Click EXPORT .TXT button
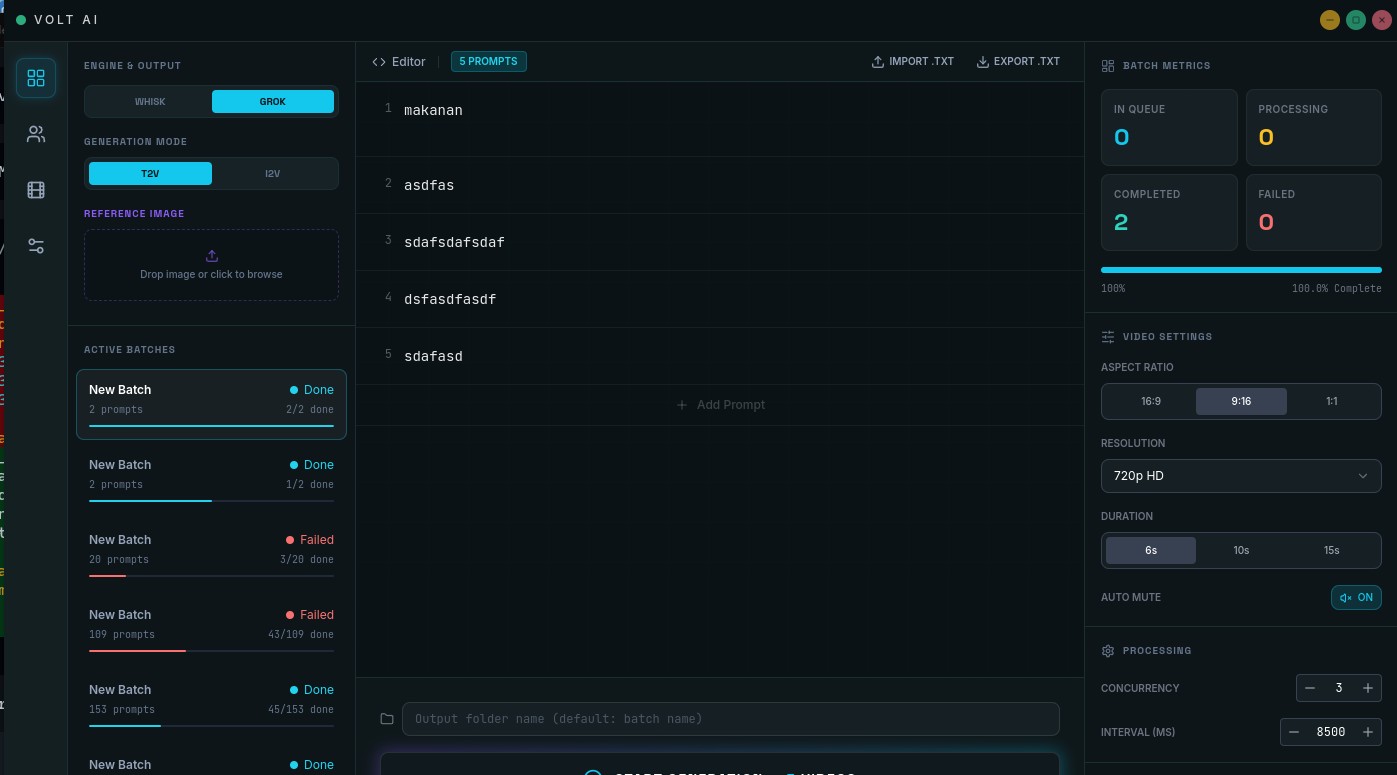The height and width of the screenshot is (775, 1397). (x=1018, y=62)
